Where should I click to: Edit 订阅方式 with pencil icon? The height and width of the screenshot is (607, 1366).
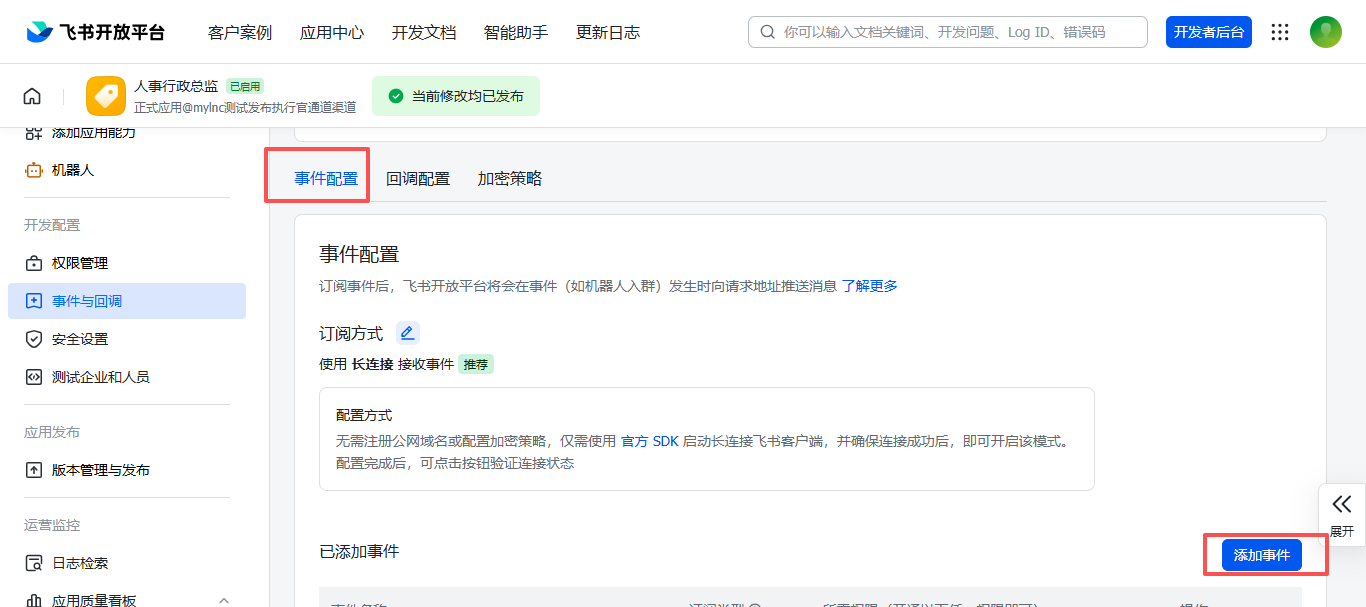(x=407, y=334)
